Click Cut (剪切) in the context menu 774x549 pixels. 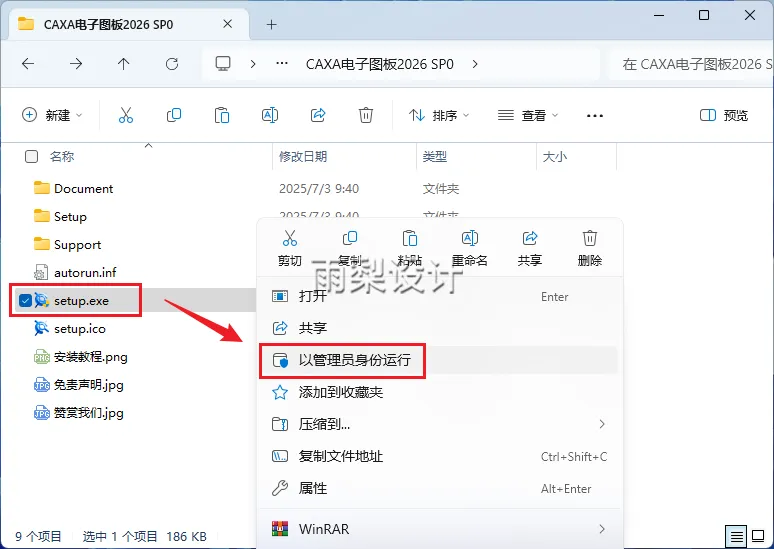point(290,248)
